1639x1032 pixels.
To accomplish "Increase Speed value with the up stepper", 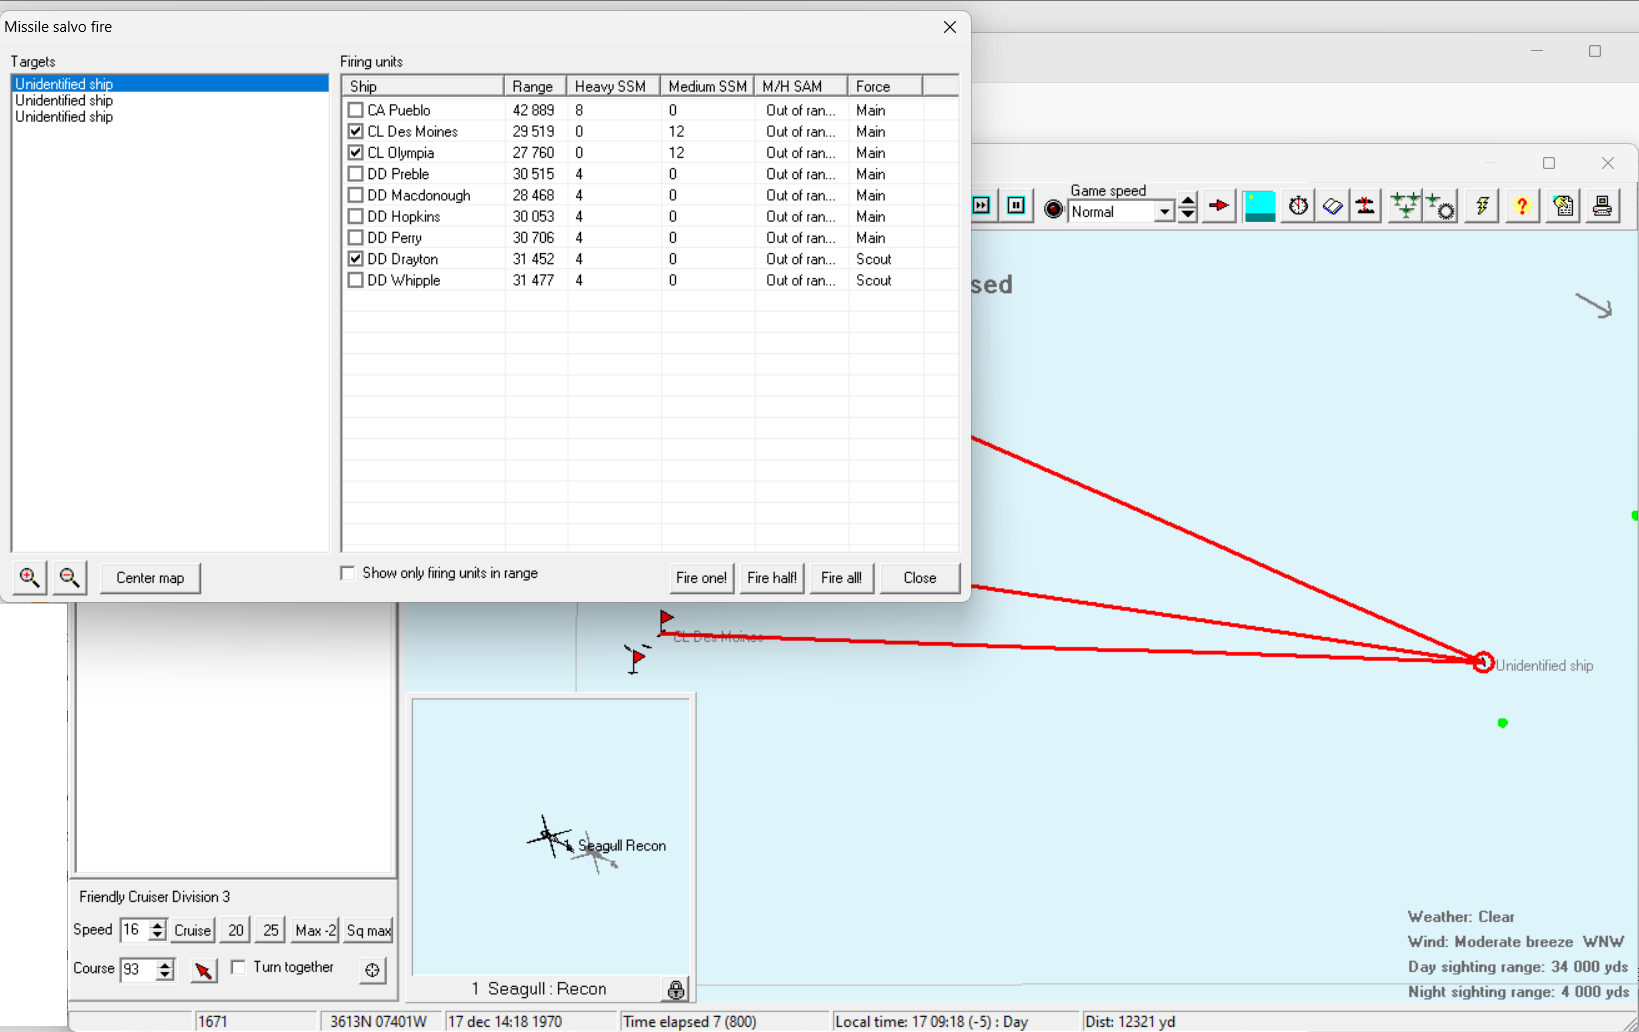I will (157, 925).
